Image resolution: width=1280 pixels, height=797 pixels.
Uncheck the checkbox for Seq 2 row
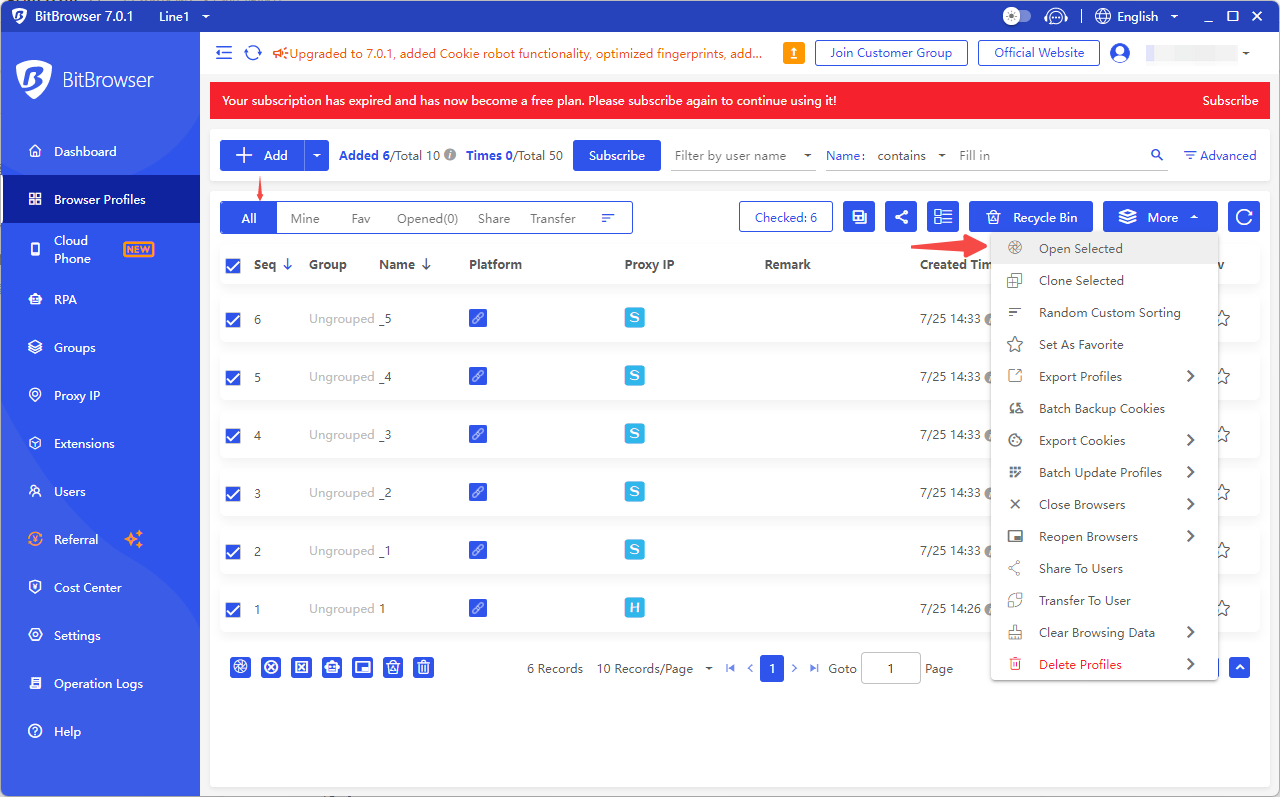coord(233,552)
